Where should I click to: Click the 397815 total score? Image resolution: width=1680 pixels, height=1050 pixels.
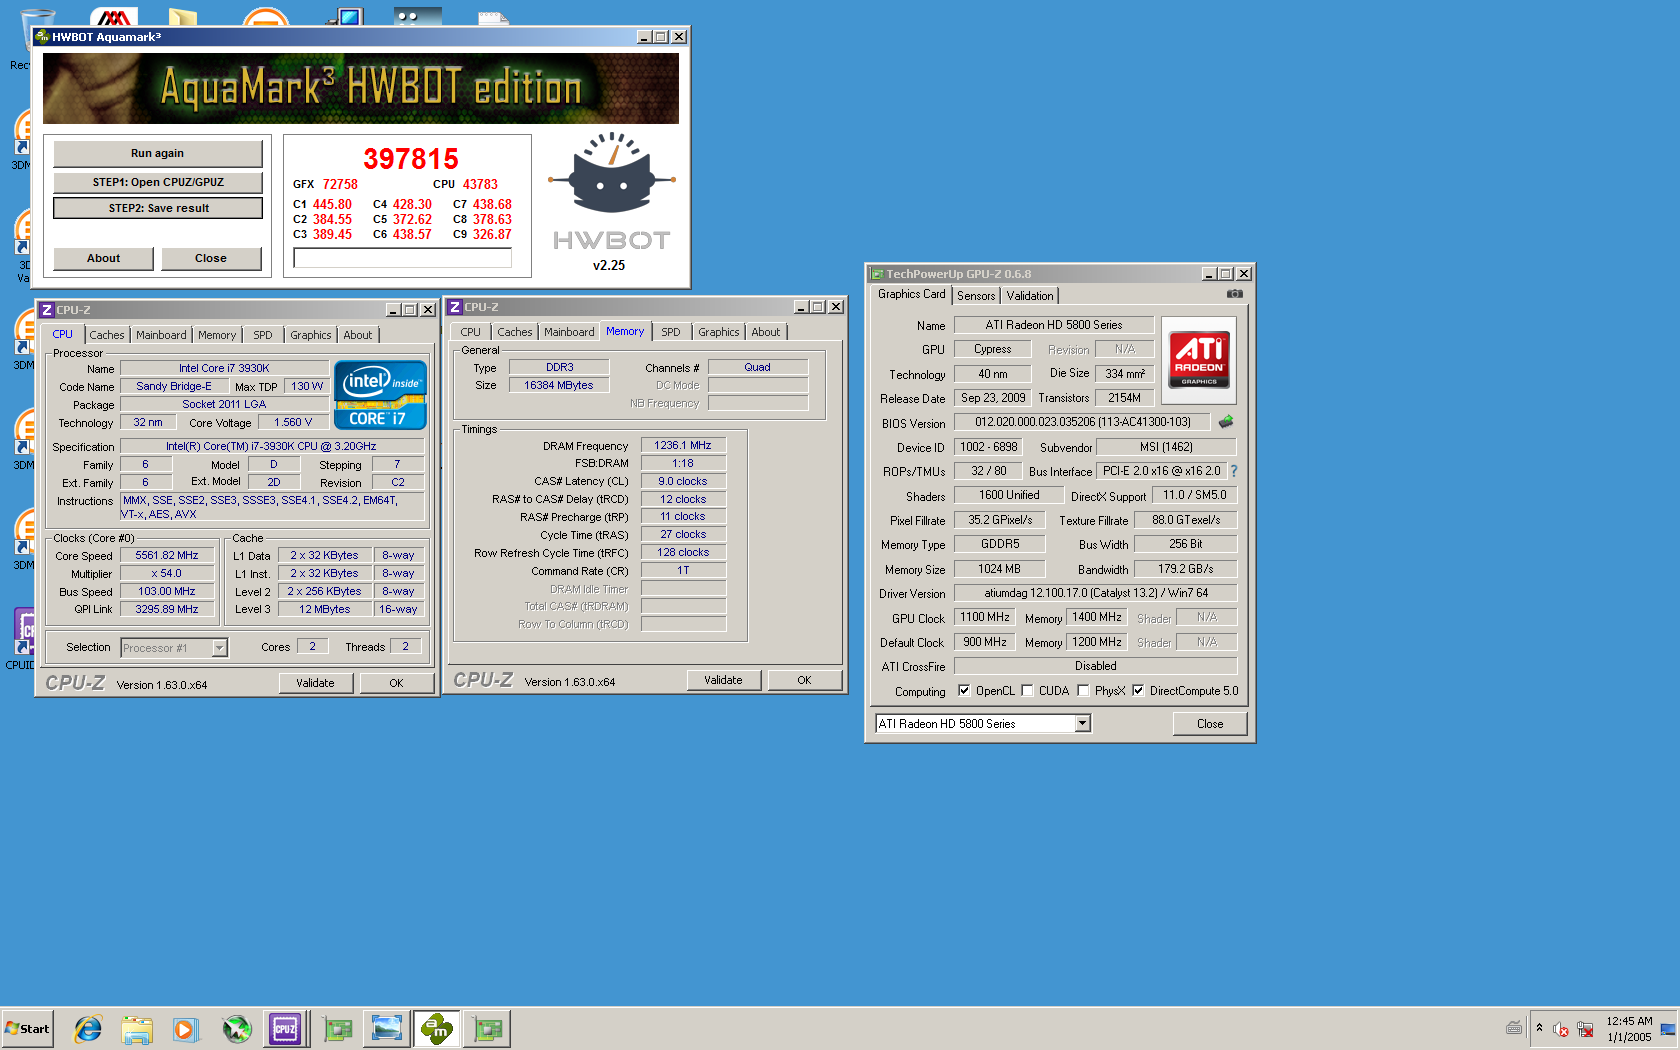point(411,159)
